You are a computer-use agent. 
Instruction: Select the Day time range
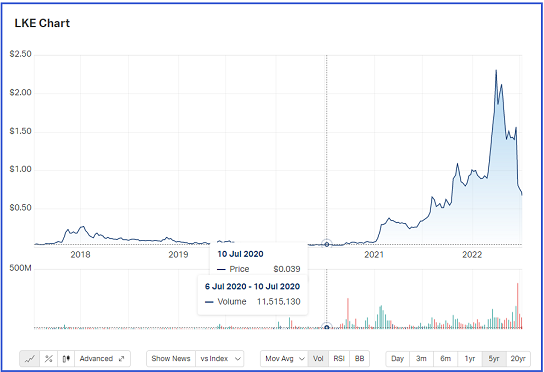398,358
